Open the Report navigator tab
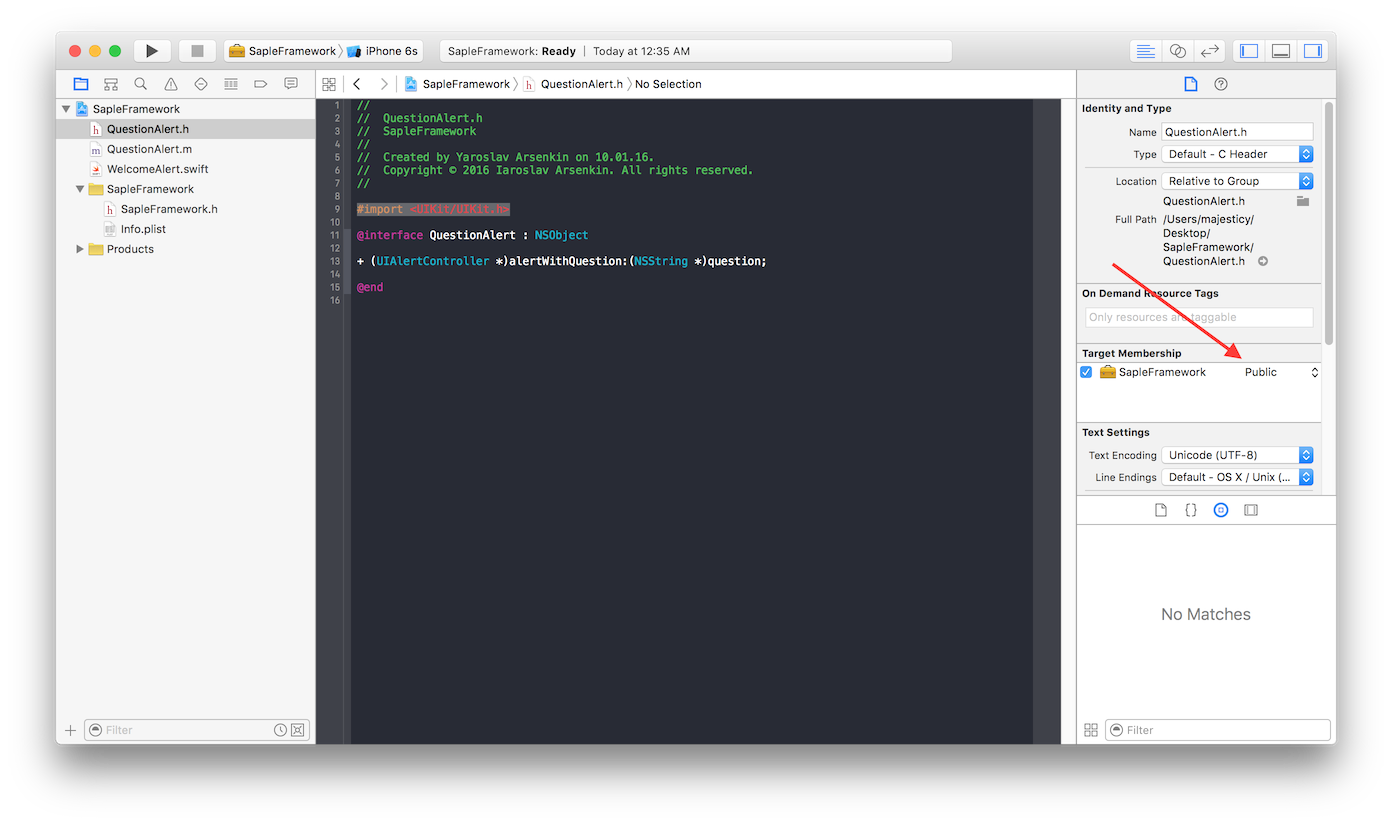The width and height of the screenshot is (1392, 824). pyautogui.click(x=291, y=84)
